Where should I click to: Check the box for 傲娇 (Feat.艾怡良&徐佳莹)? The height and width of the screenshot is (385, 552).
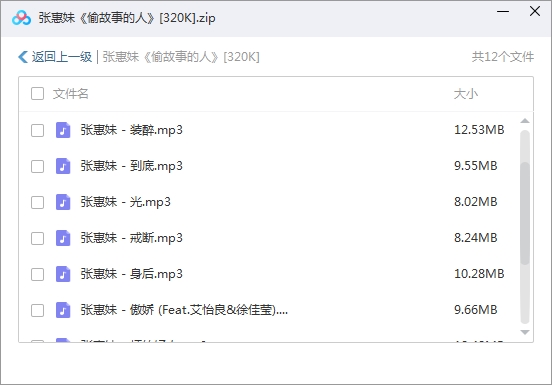(37, 310)
